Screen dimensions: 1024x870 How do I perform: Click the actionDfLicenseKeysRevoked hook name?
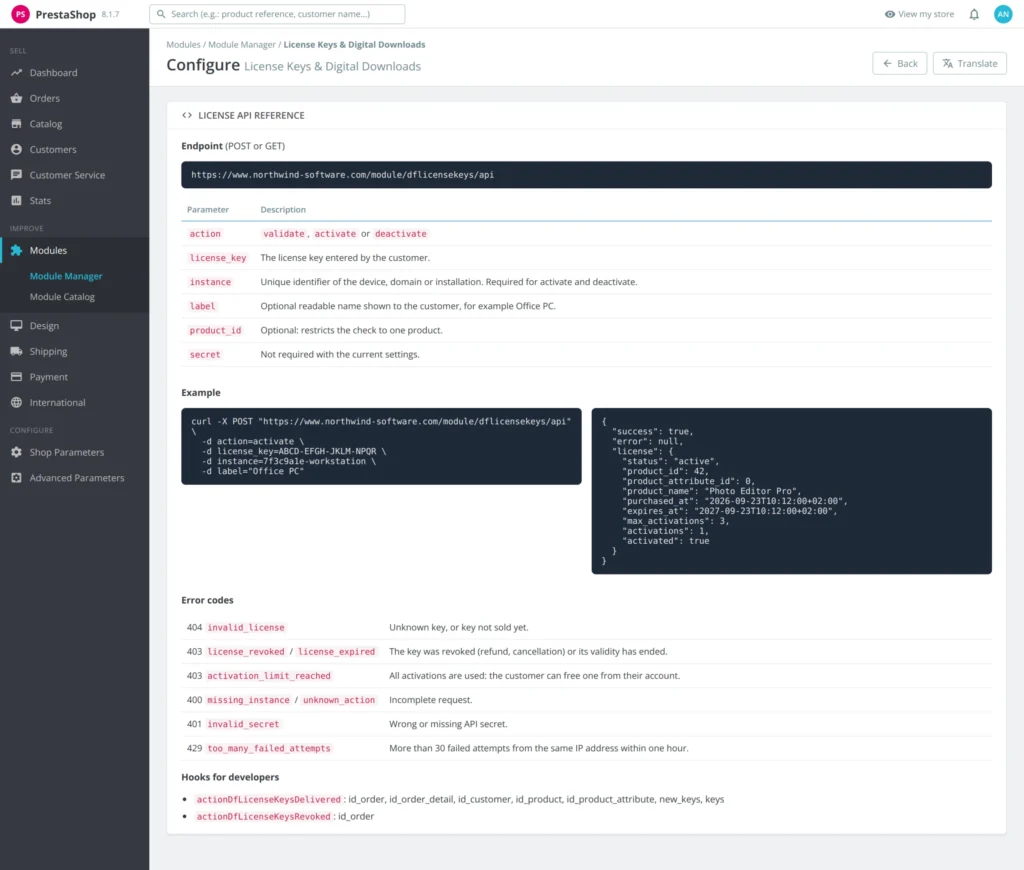click(x=263, y=816)
